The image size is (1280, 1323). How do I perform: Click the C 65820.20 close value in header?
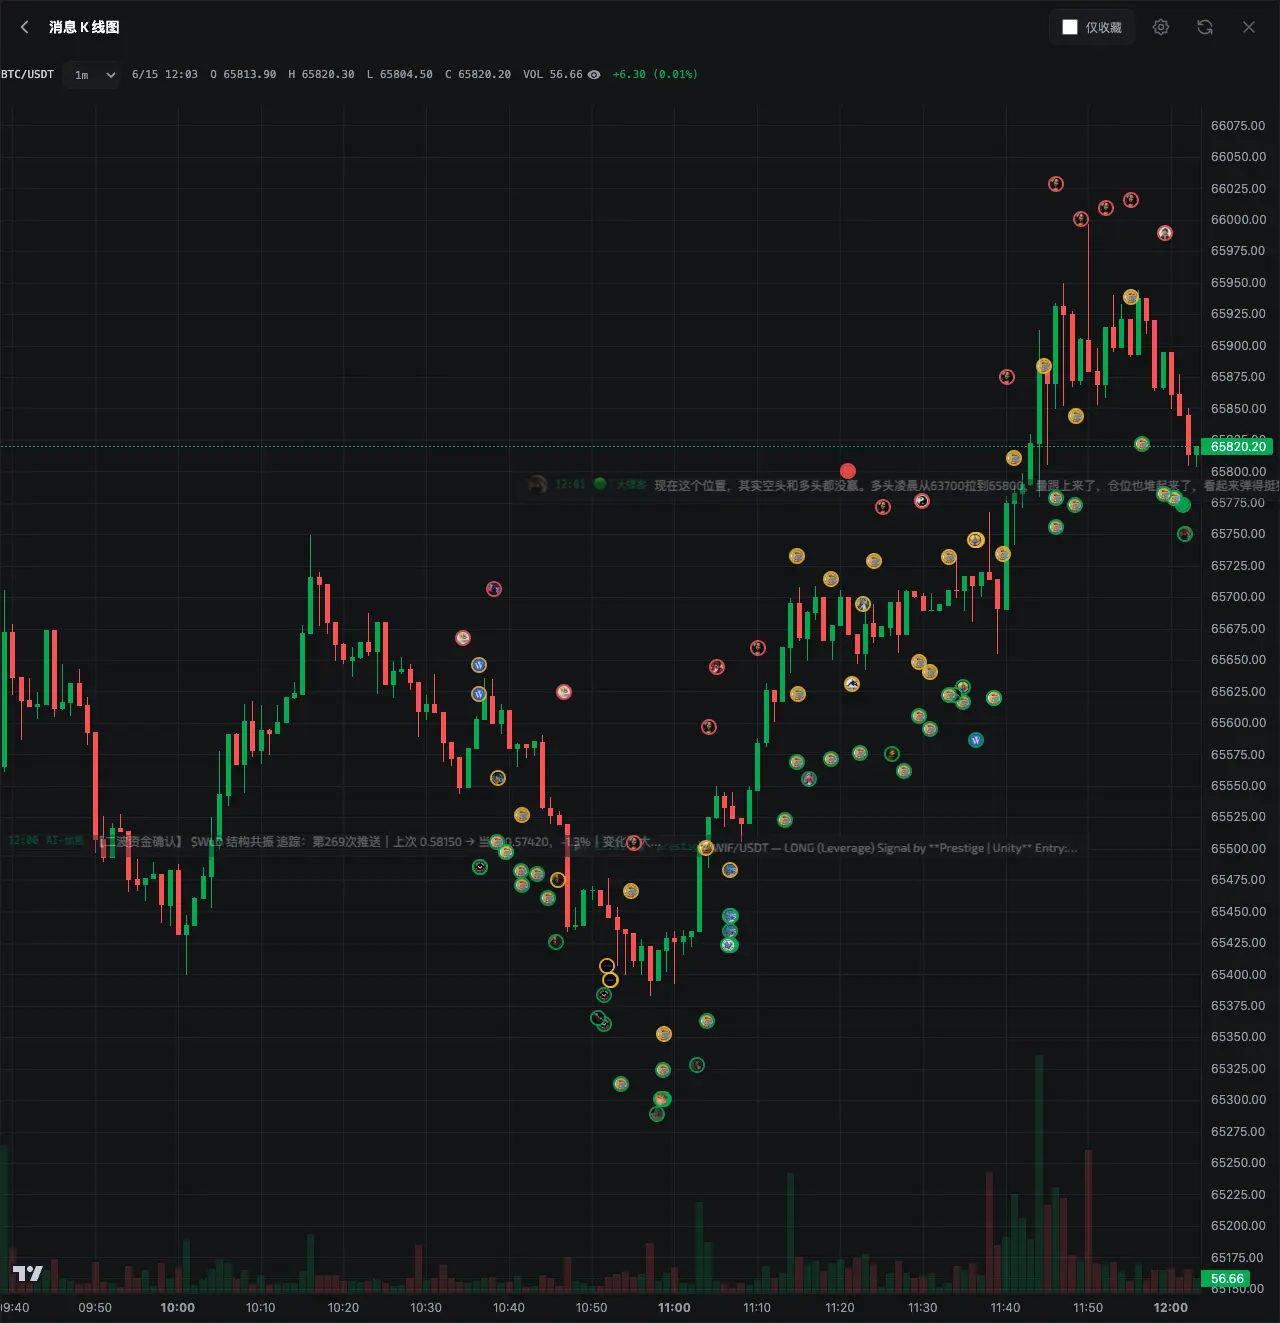point(478,75)
